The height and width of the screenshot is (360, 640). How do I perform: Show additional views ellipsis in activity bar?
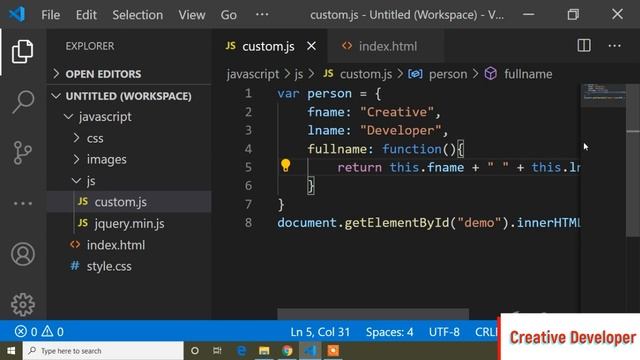tap(22, 203)
